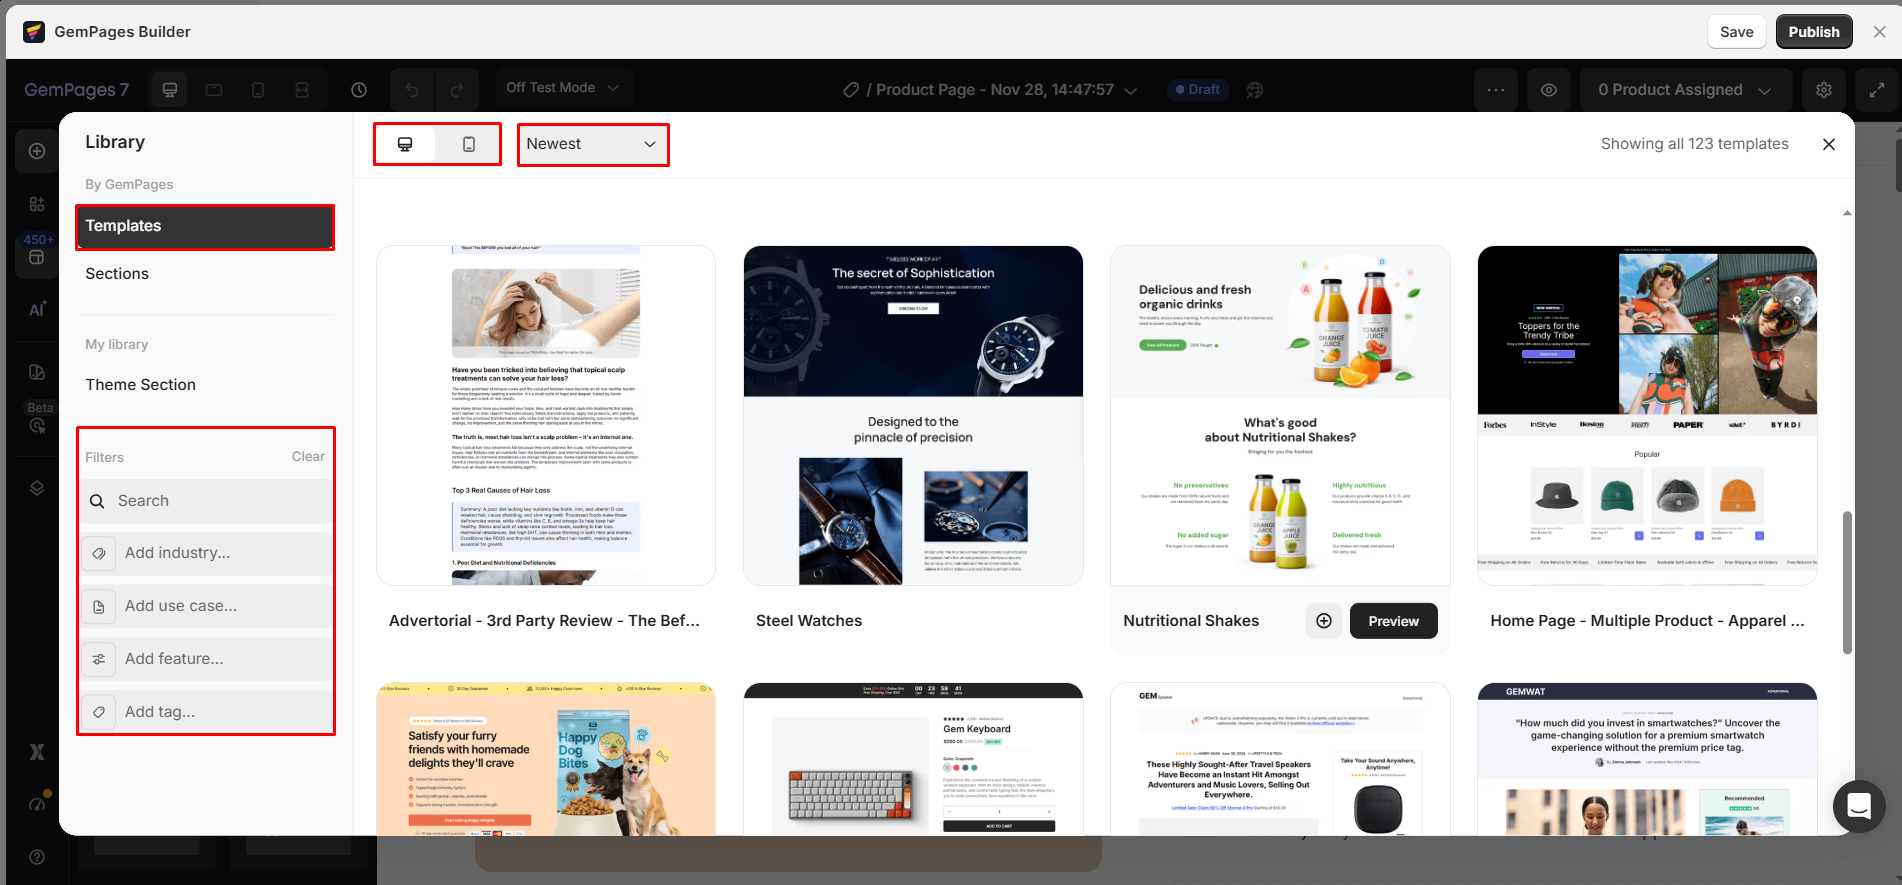Open the Happy Dog Bites template thumbnail
Image resolution: width=1902 pixels, height=885 pixels.
pyautogui.click(x=546, y=759)
